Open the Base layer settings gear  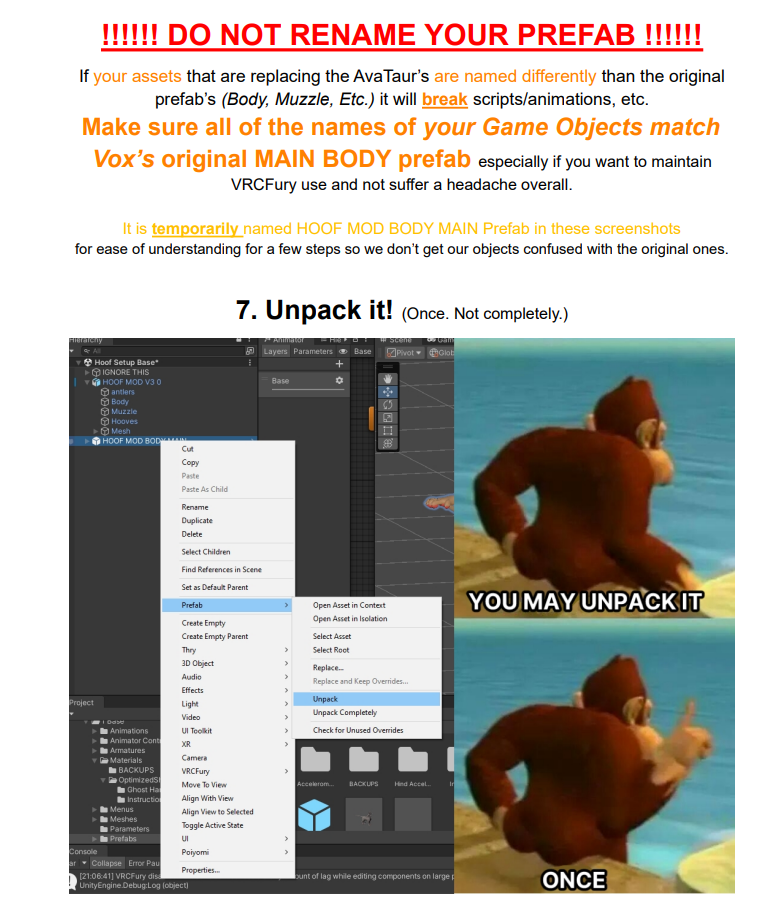[x=339, y=381]
